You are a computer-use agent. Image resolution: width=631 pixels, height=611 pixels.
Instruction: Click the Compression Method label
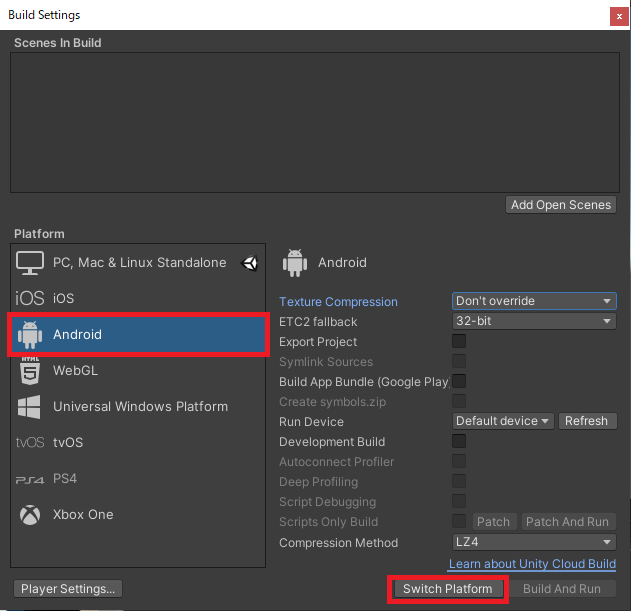pyautogui.click(x=338, y=543)
